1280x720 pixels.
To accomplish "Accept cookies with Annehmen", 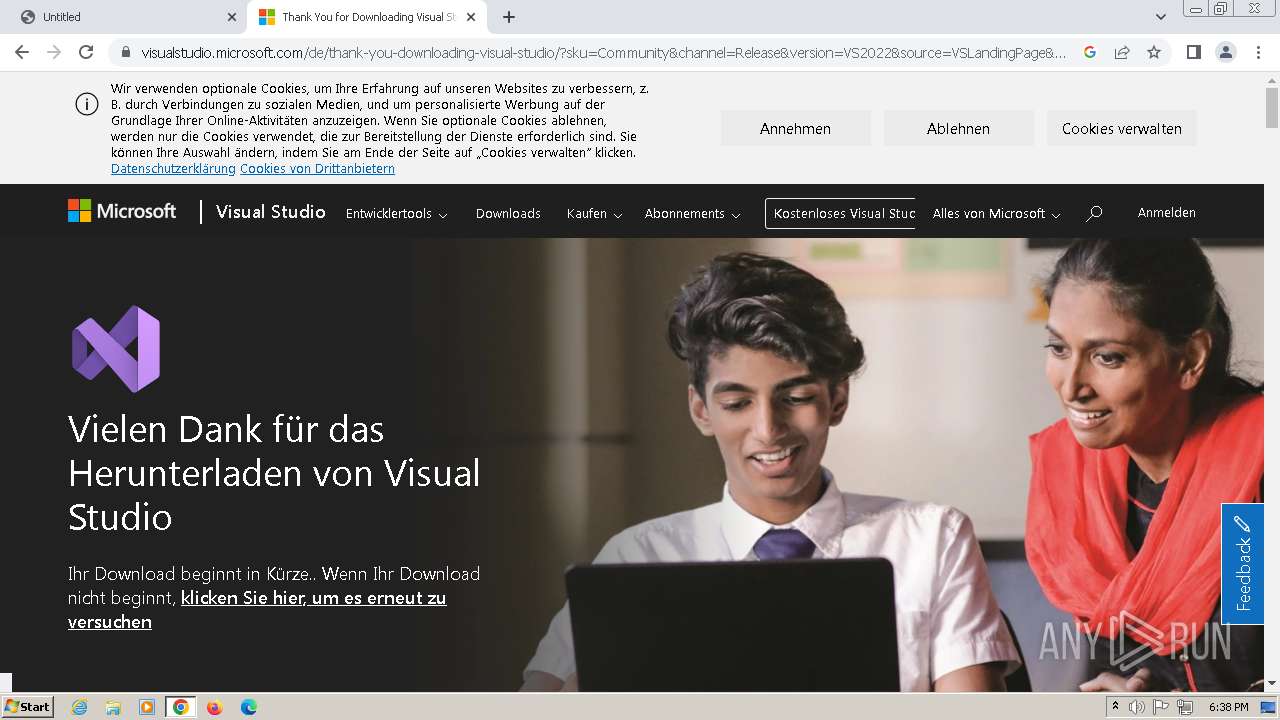I will [x=795, y=128].
